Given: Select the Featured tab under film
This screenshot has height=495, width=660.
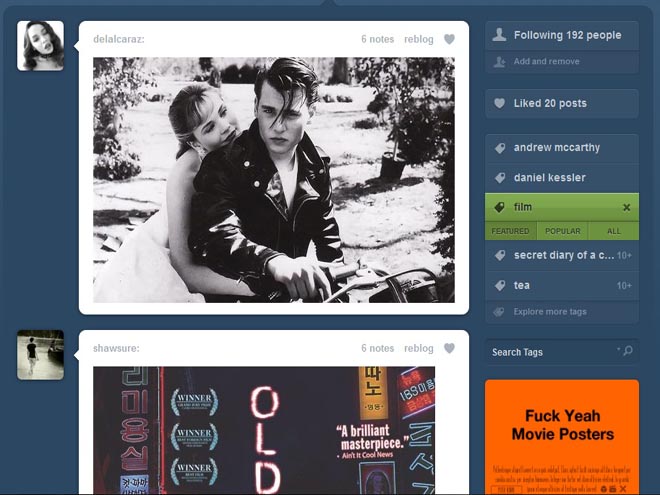Looking at the screenshot, I should pos(510,231).
